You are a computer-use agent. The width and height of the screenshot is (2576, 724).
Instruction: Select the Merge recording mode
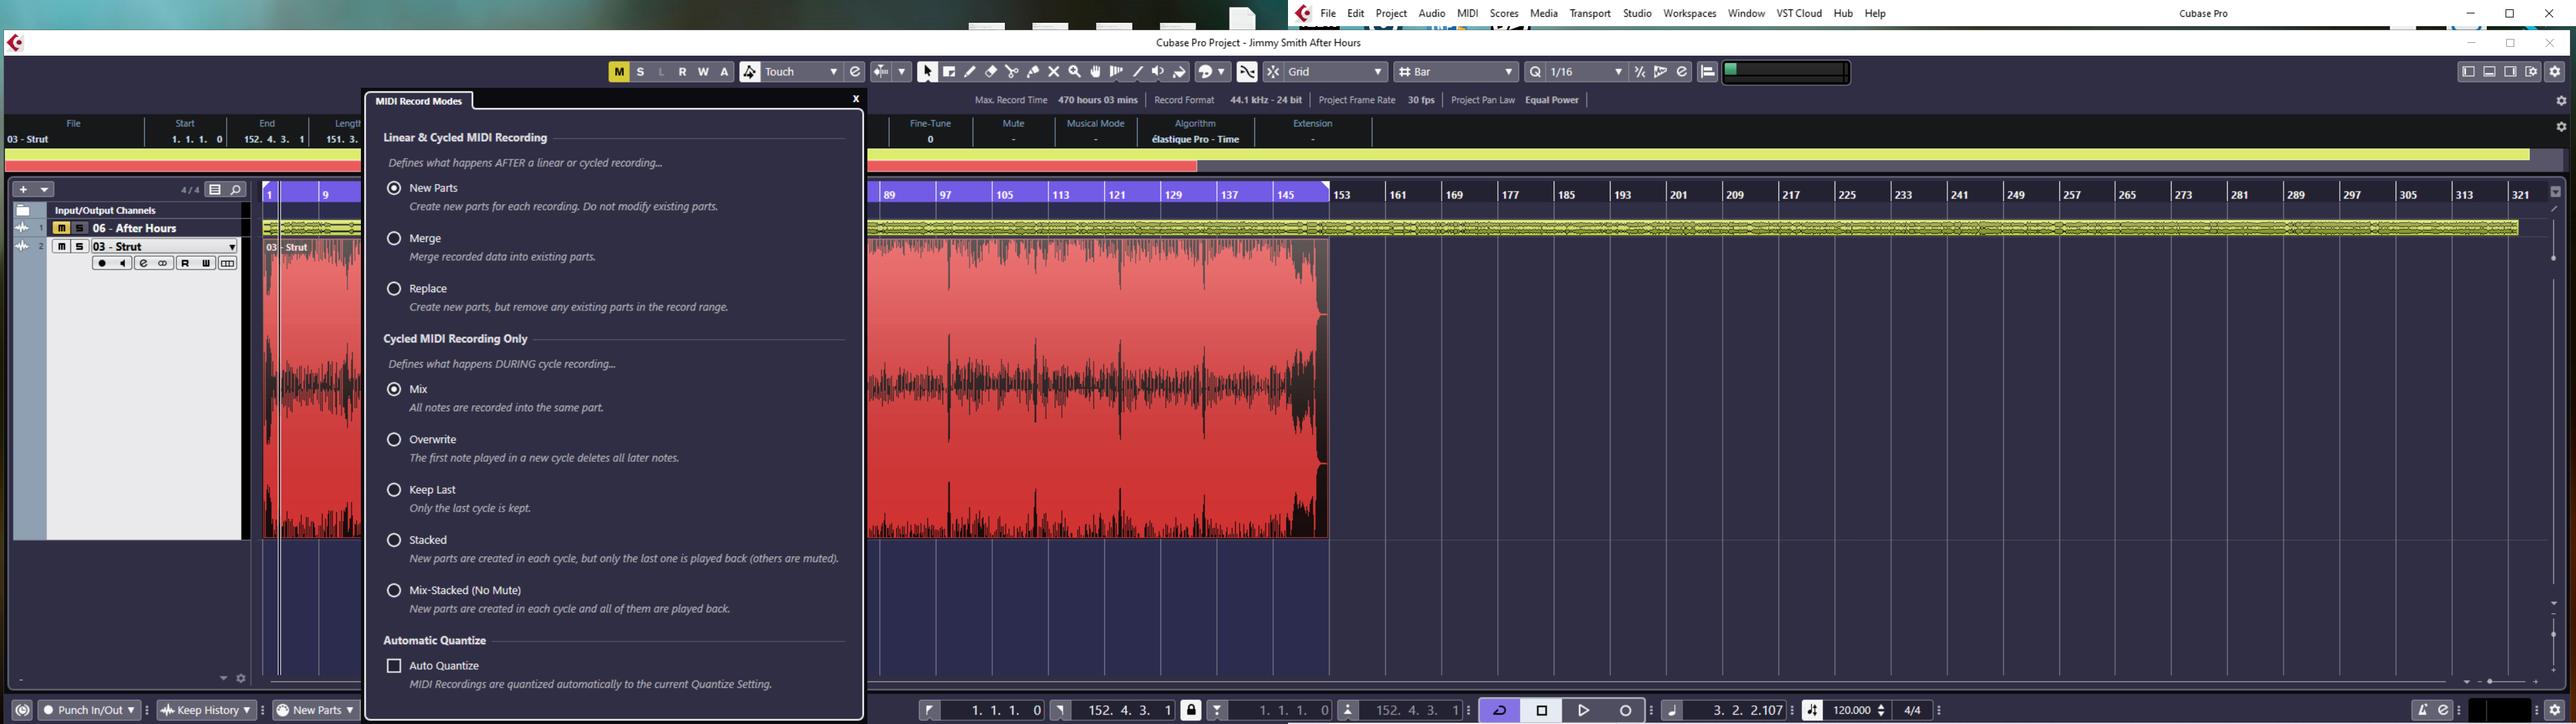click(394, 238)
